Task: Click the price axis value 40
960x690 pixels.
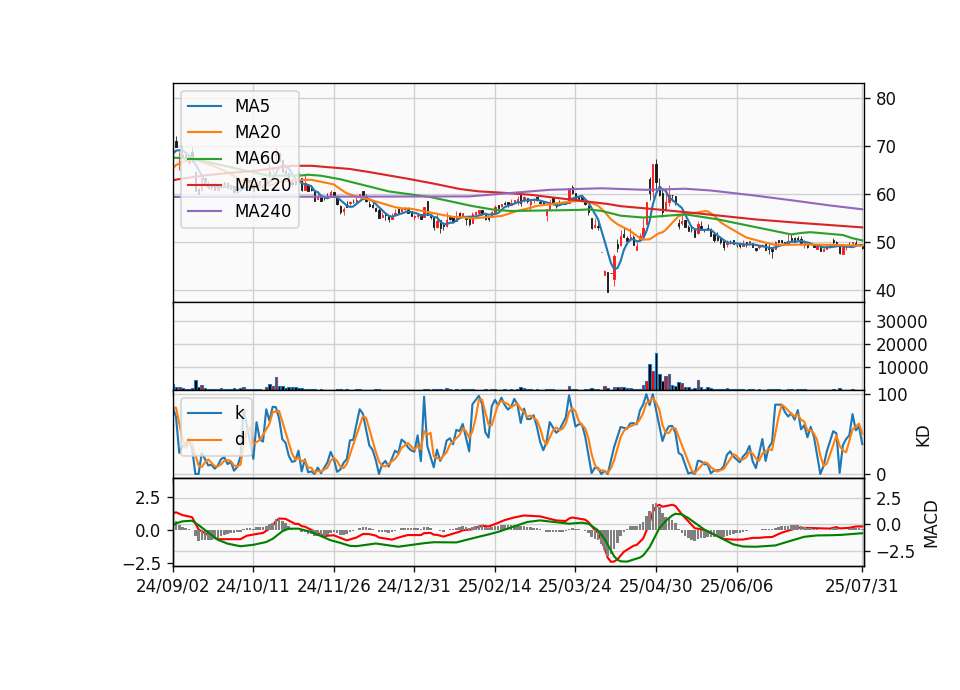Action: [885, 291]
